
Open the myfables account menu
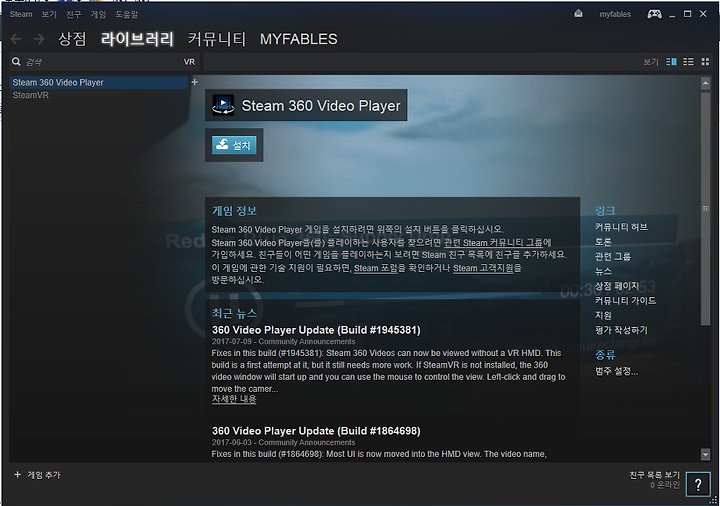tap(615, 14)
